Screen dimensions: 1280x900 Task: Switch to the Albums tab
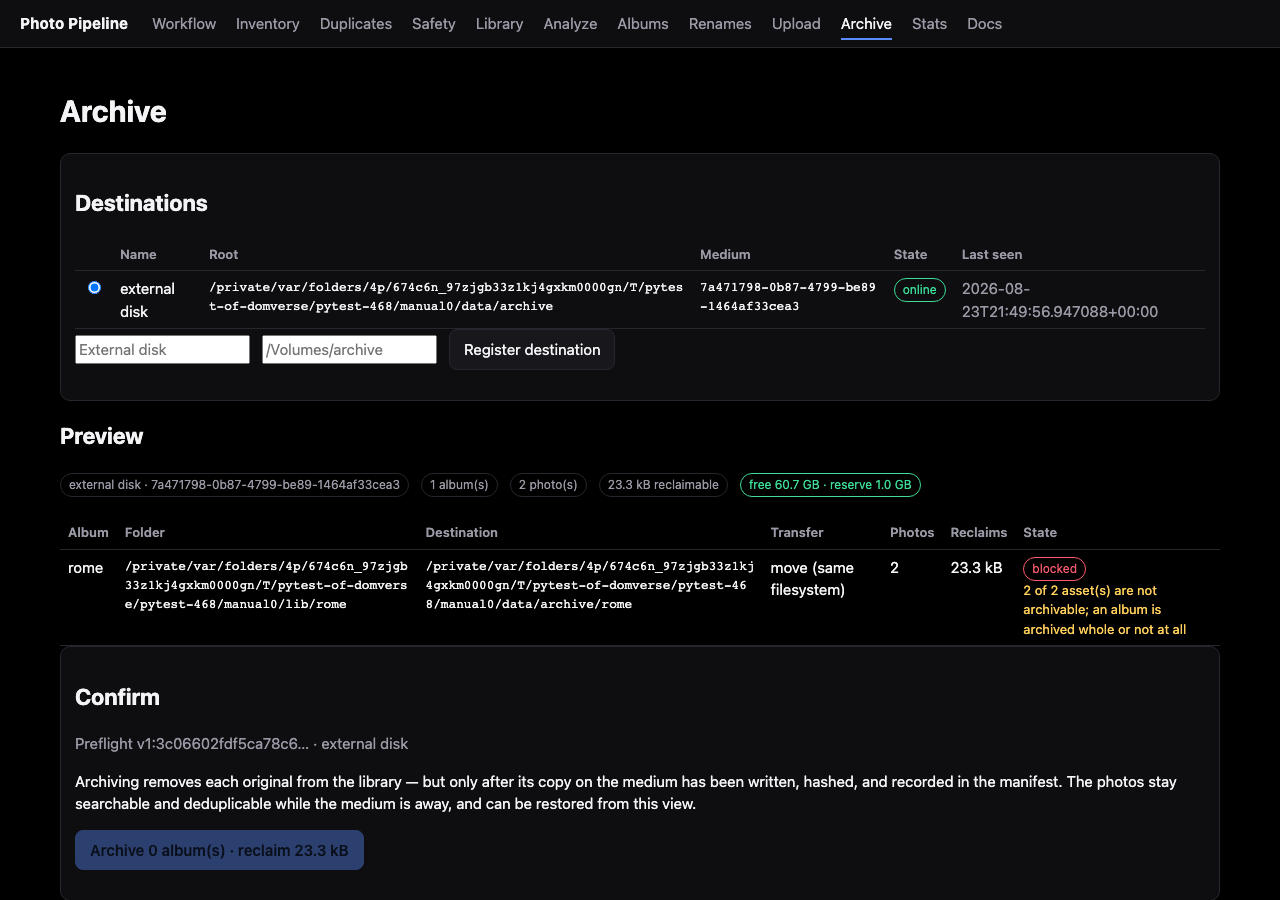pyautogui.click(x=643, y=24)
